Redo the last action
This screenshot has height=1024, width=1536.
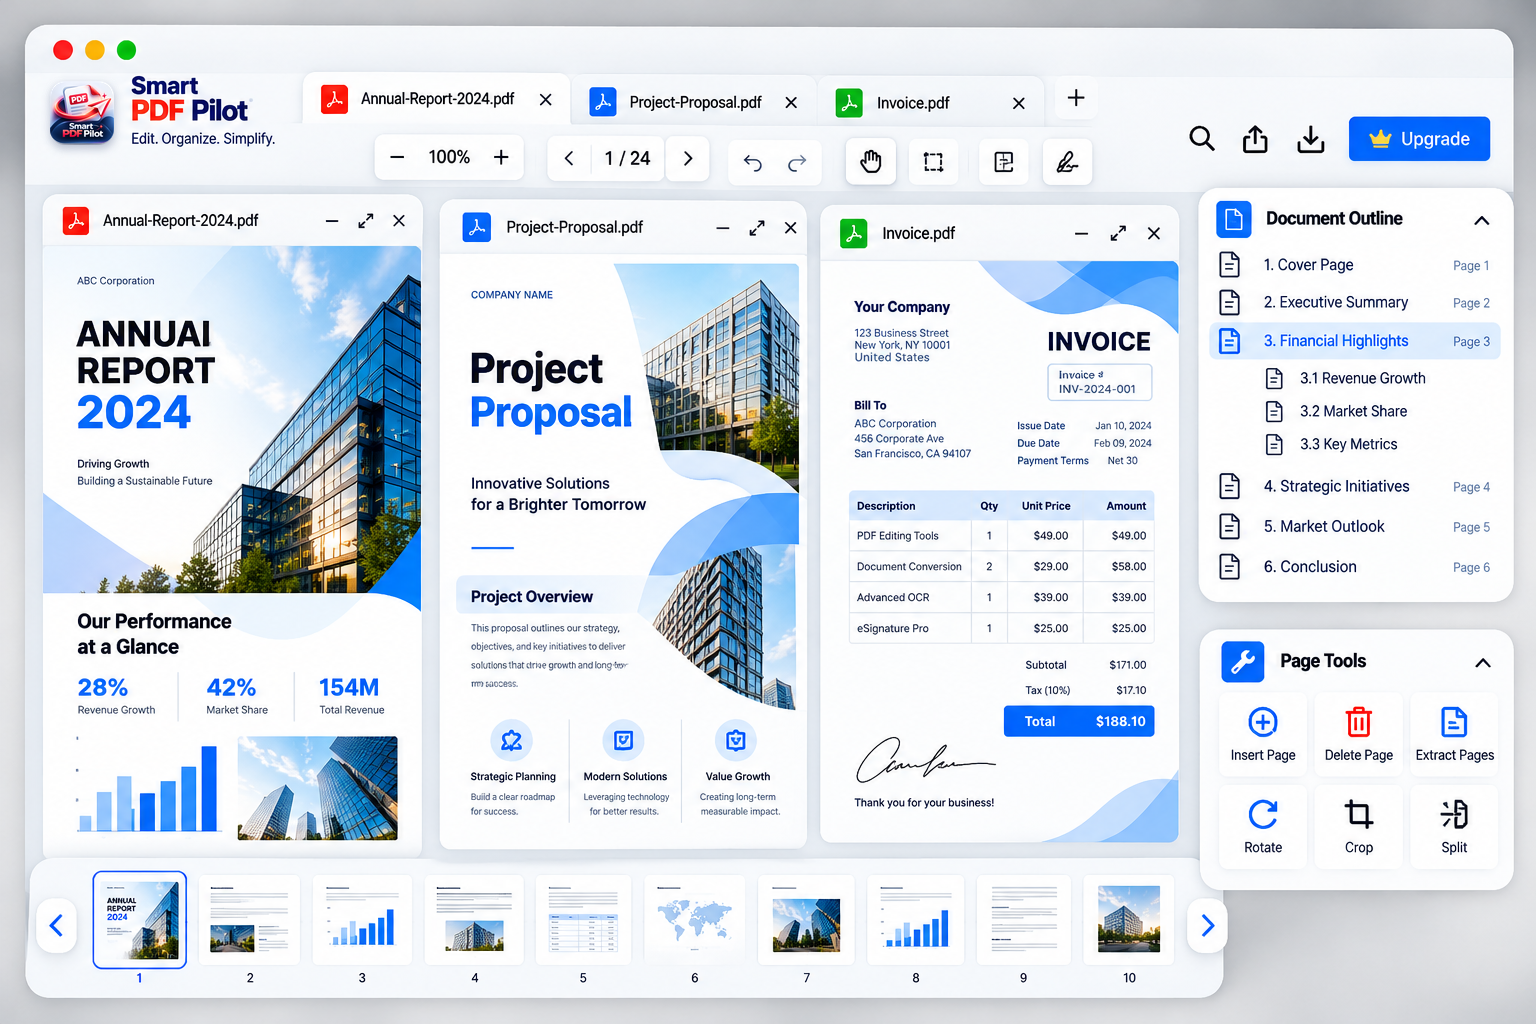point(797,163)
